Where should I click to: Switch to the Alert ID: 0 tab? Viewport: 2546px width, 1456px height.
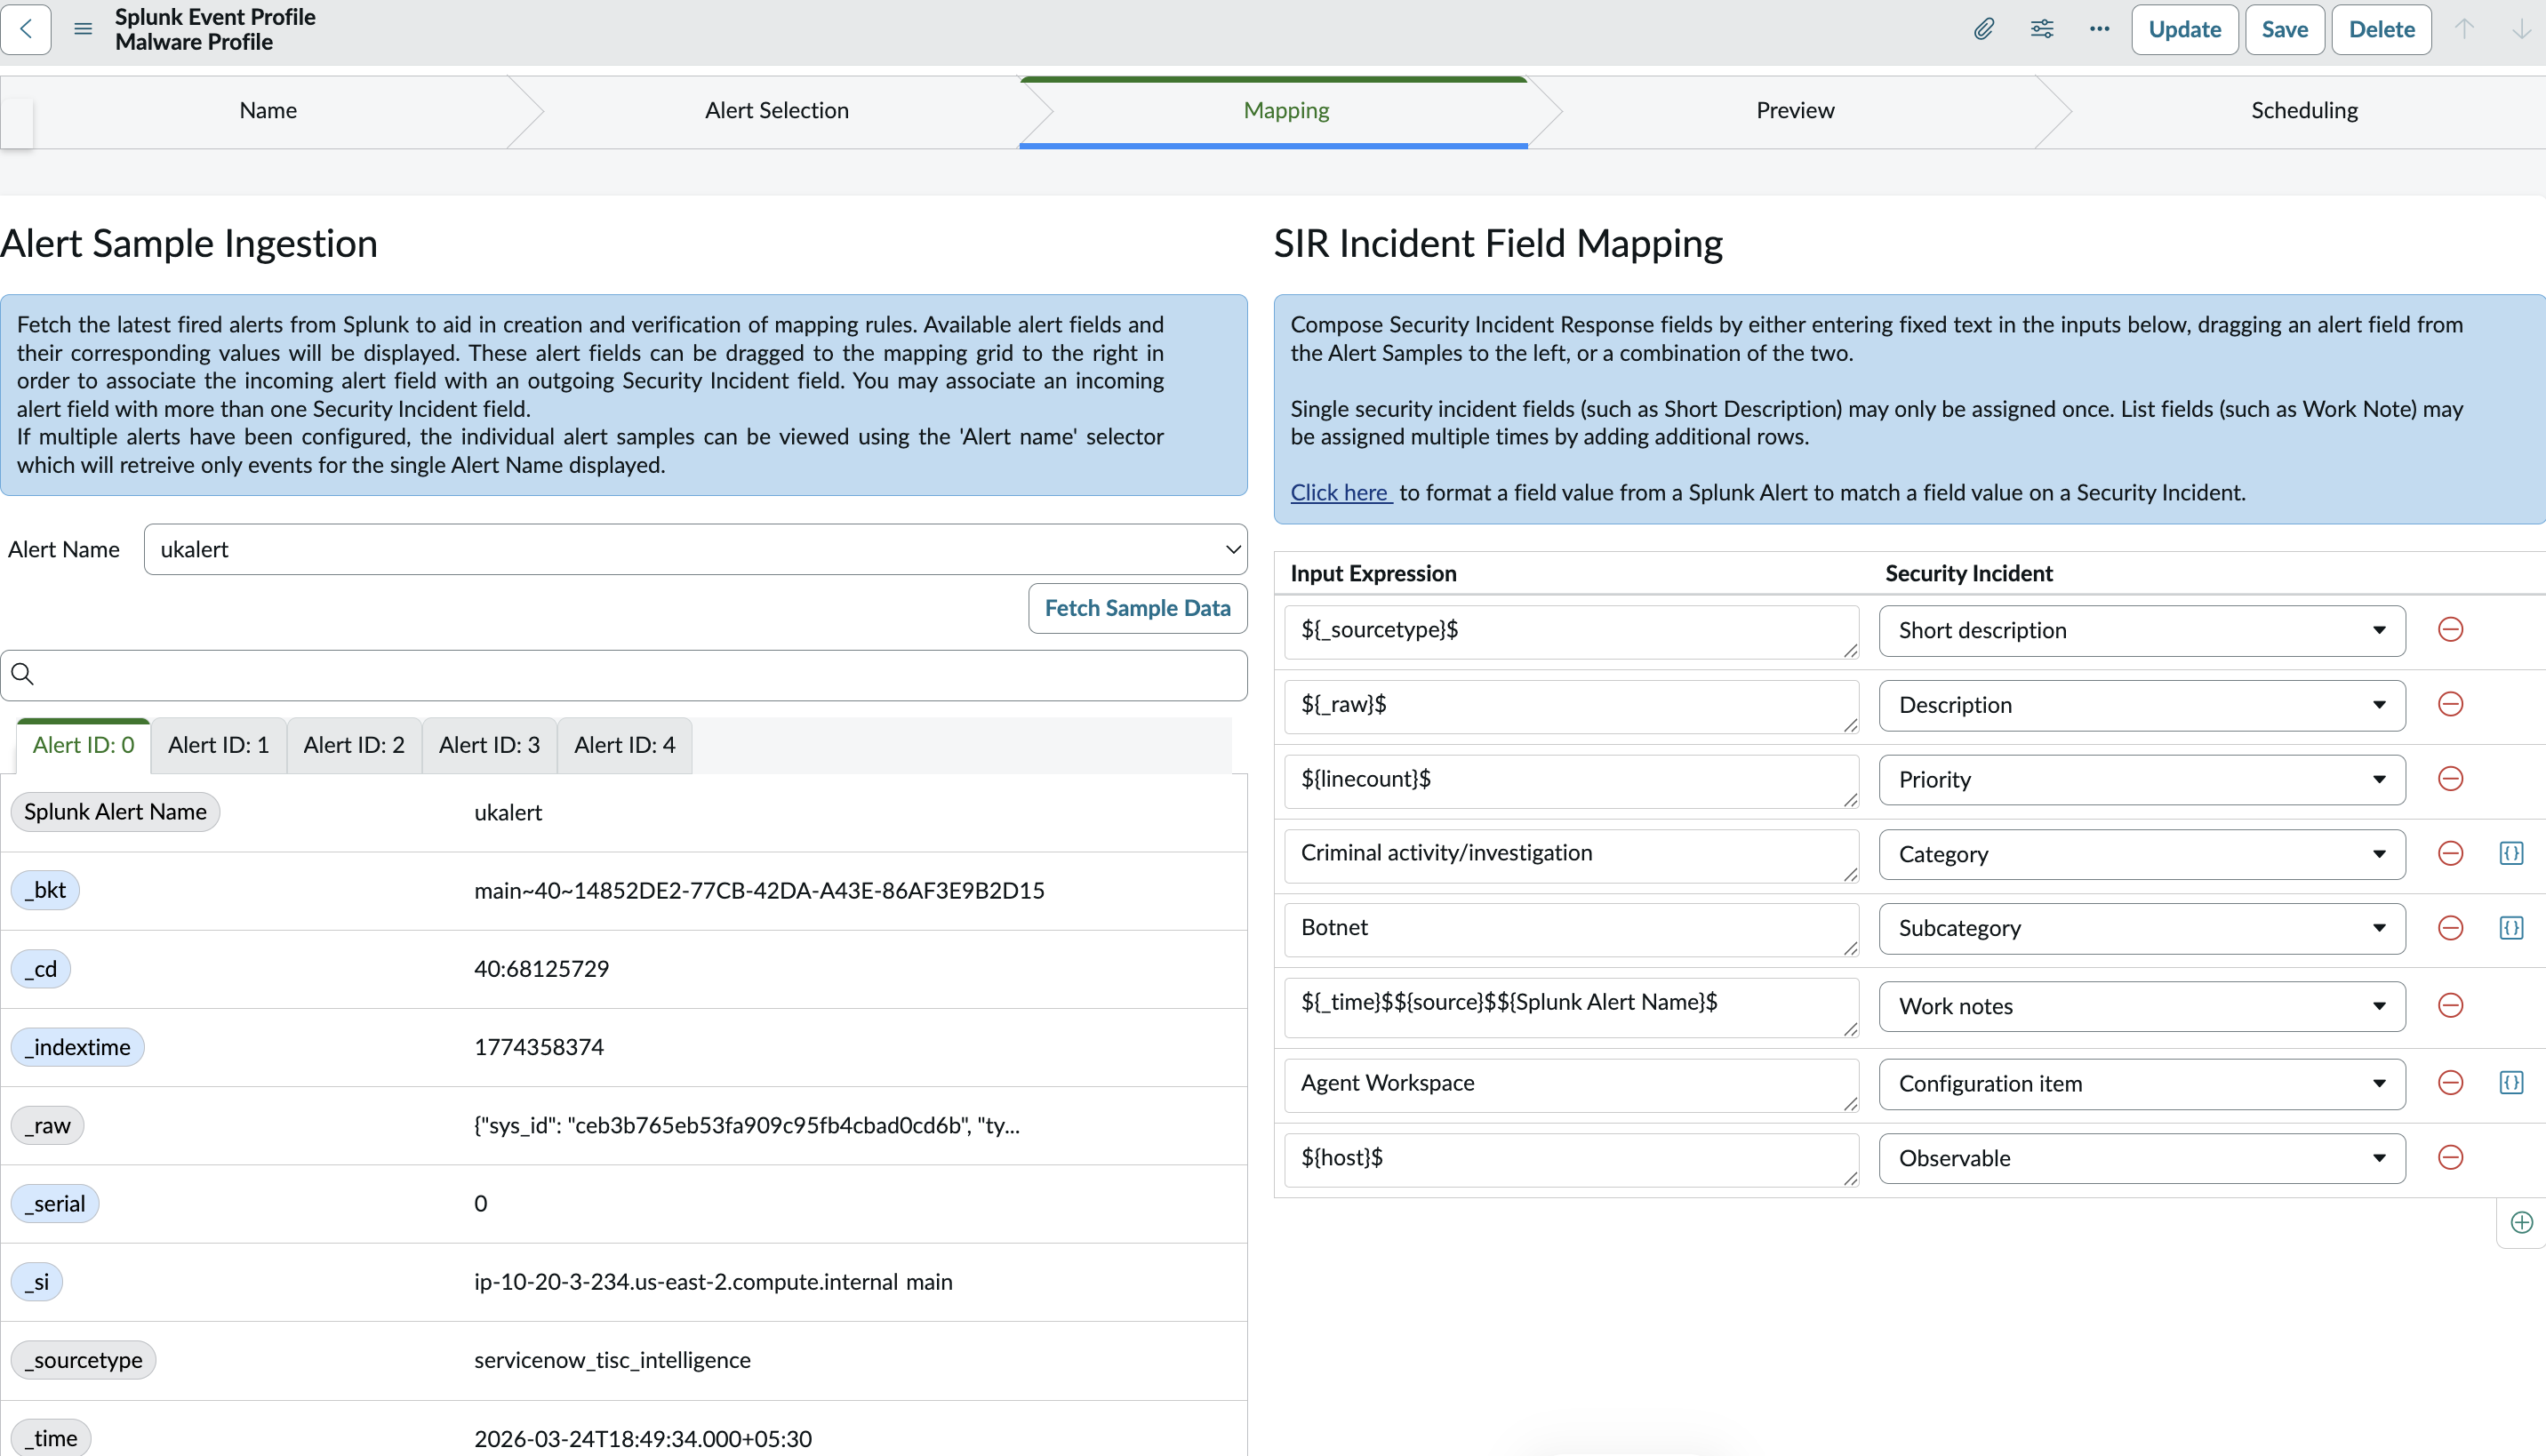(x=83, y=746)
